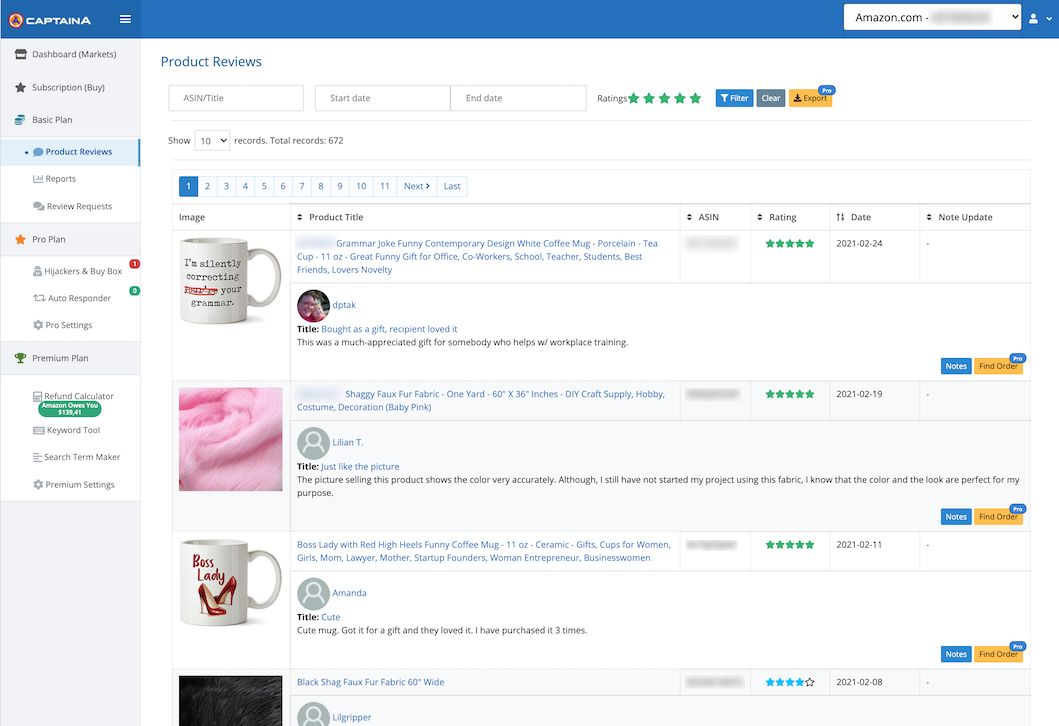Toggle the hamburger sidebar menu
Screen dimensions: 1059x726
(x=125, y=19)
